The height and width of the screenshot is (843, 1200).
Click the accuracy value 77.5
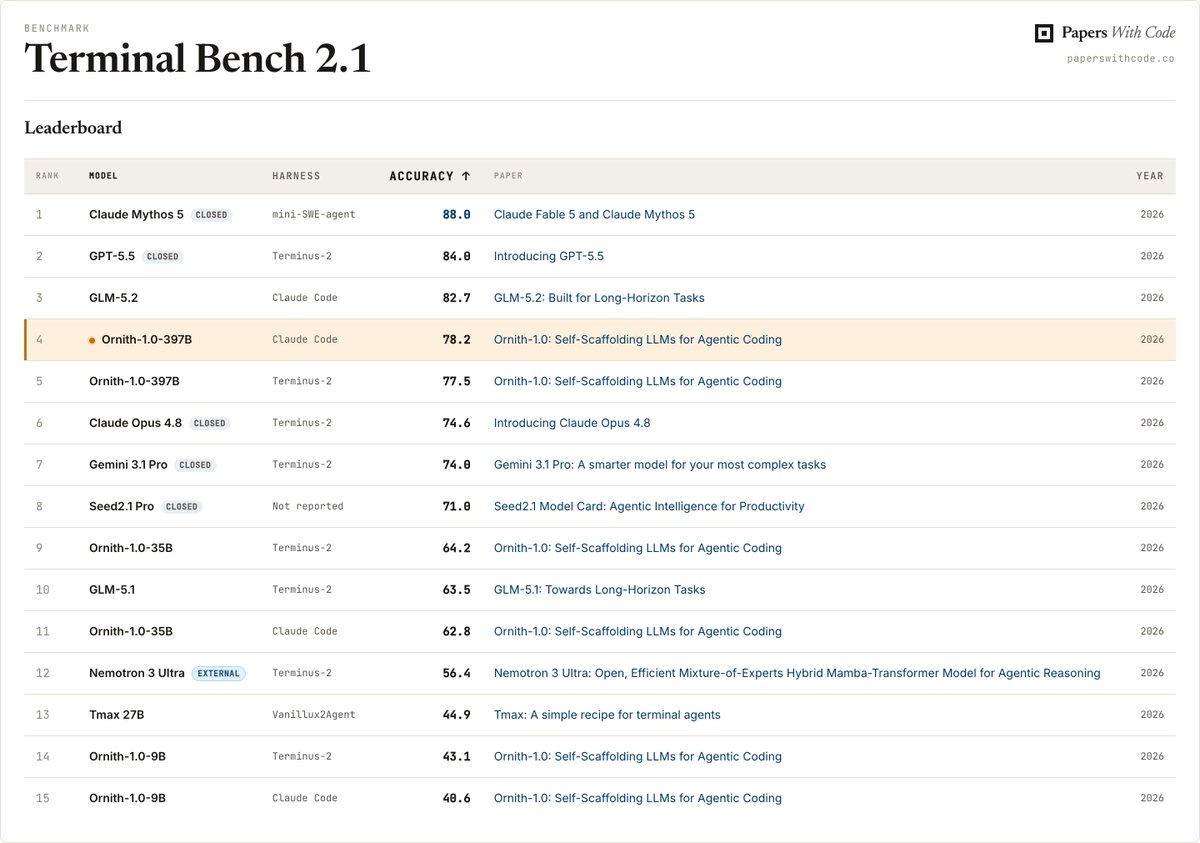coord(457,382)
